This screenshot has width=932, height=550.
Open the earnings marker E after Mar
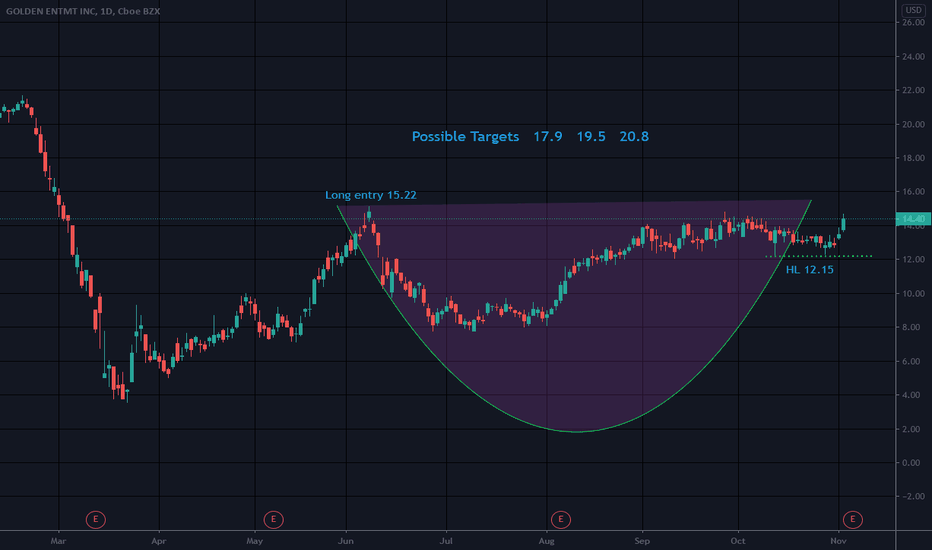pos(95,520)
